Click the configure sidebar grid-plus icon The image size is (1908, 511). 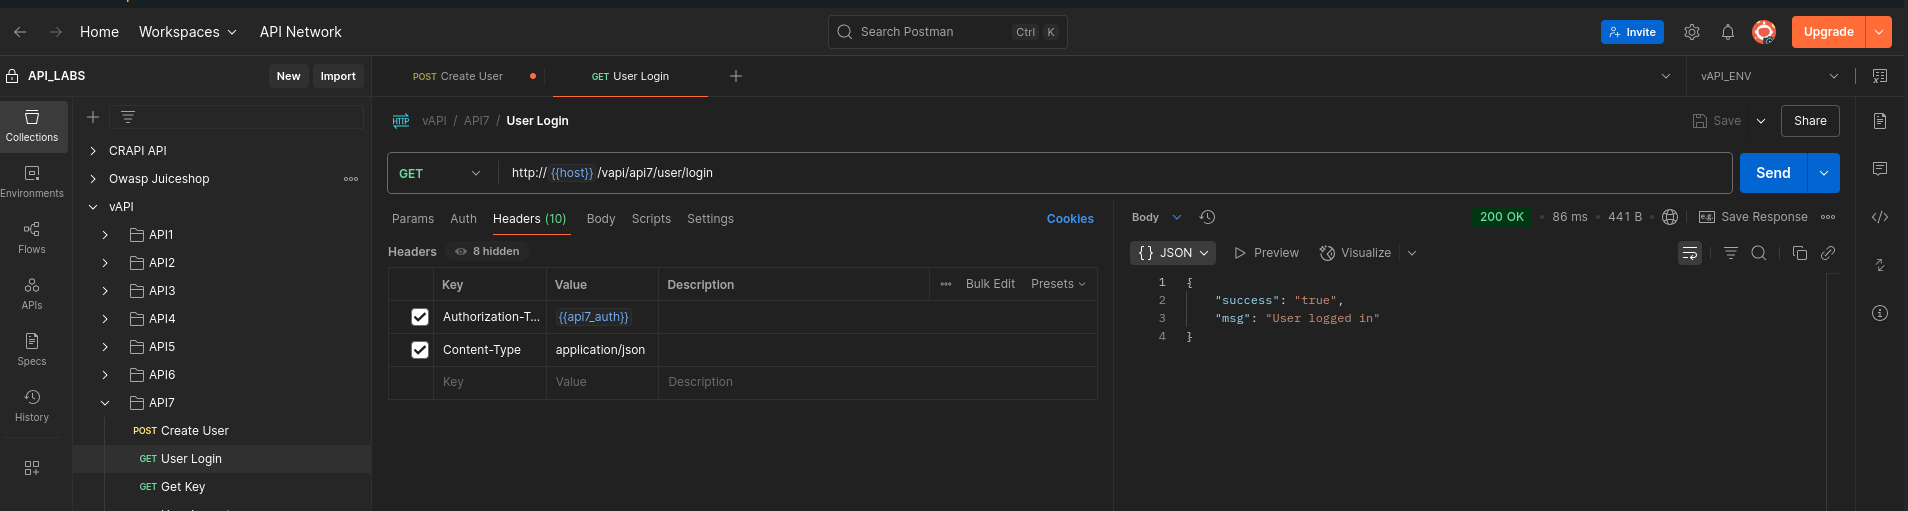click(x=32, y=468)
